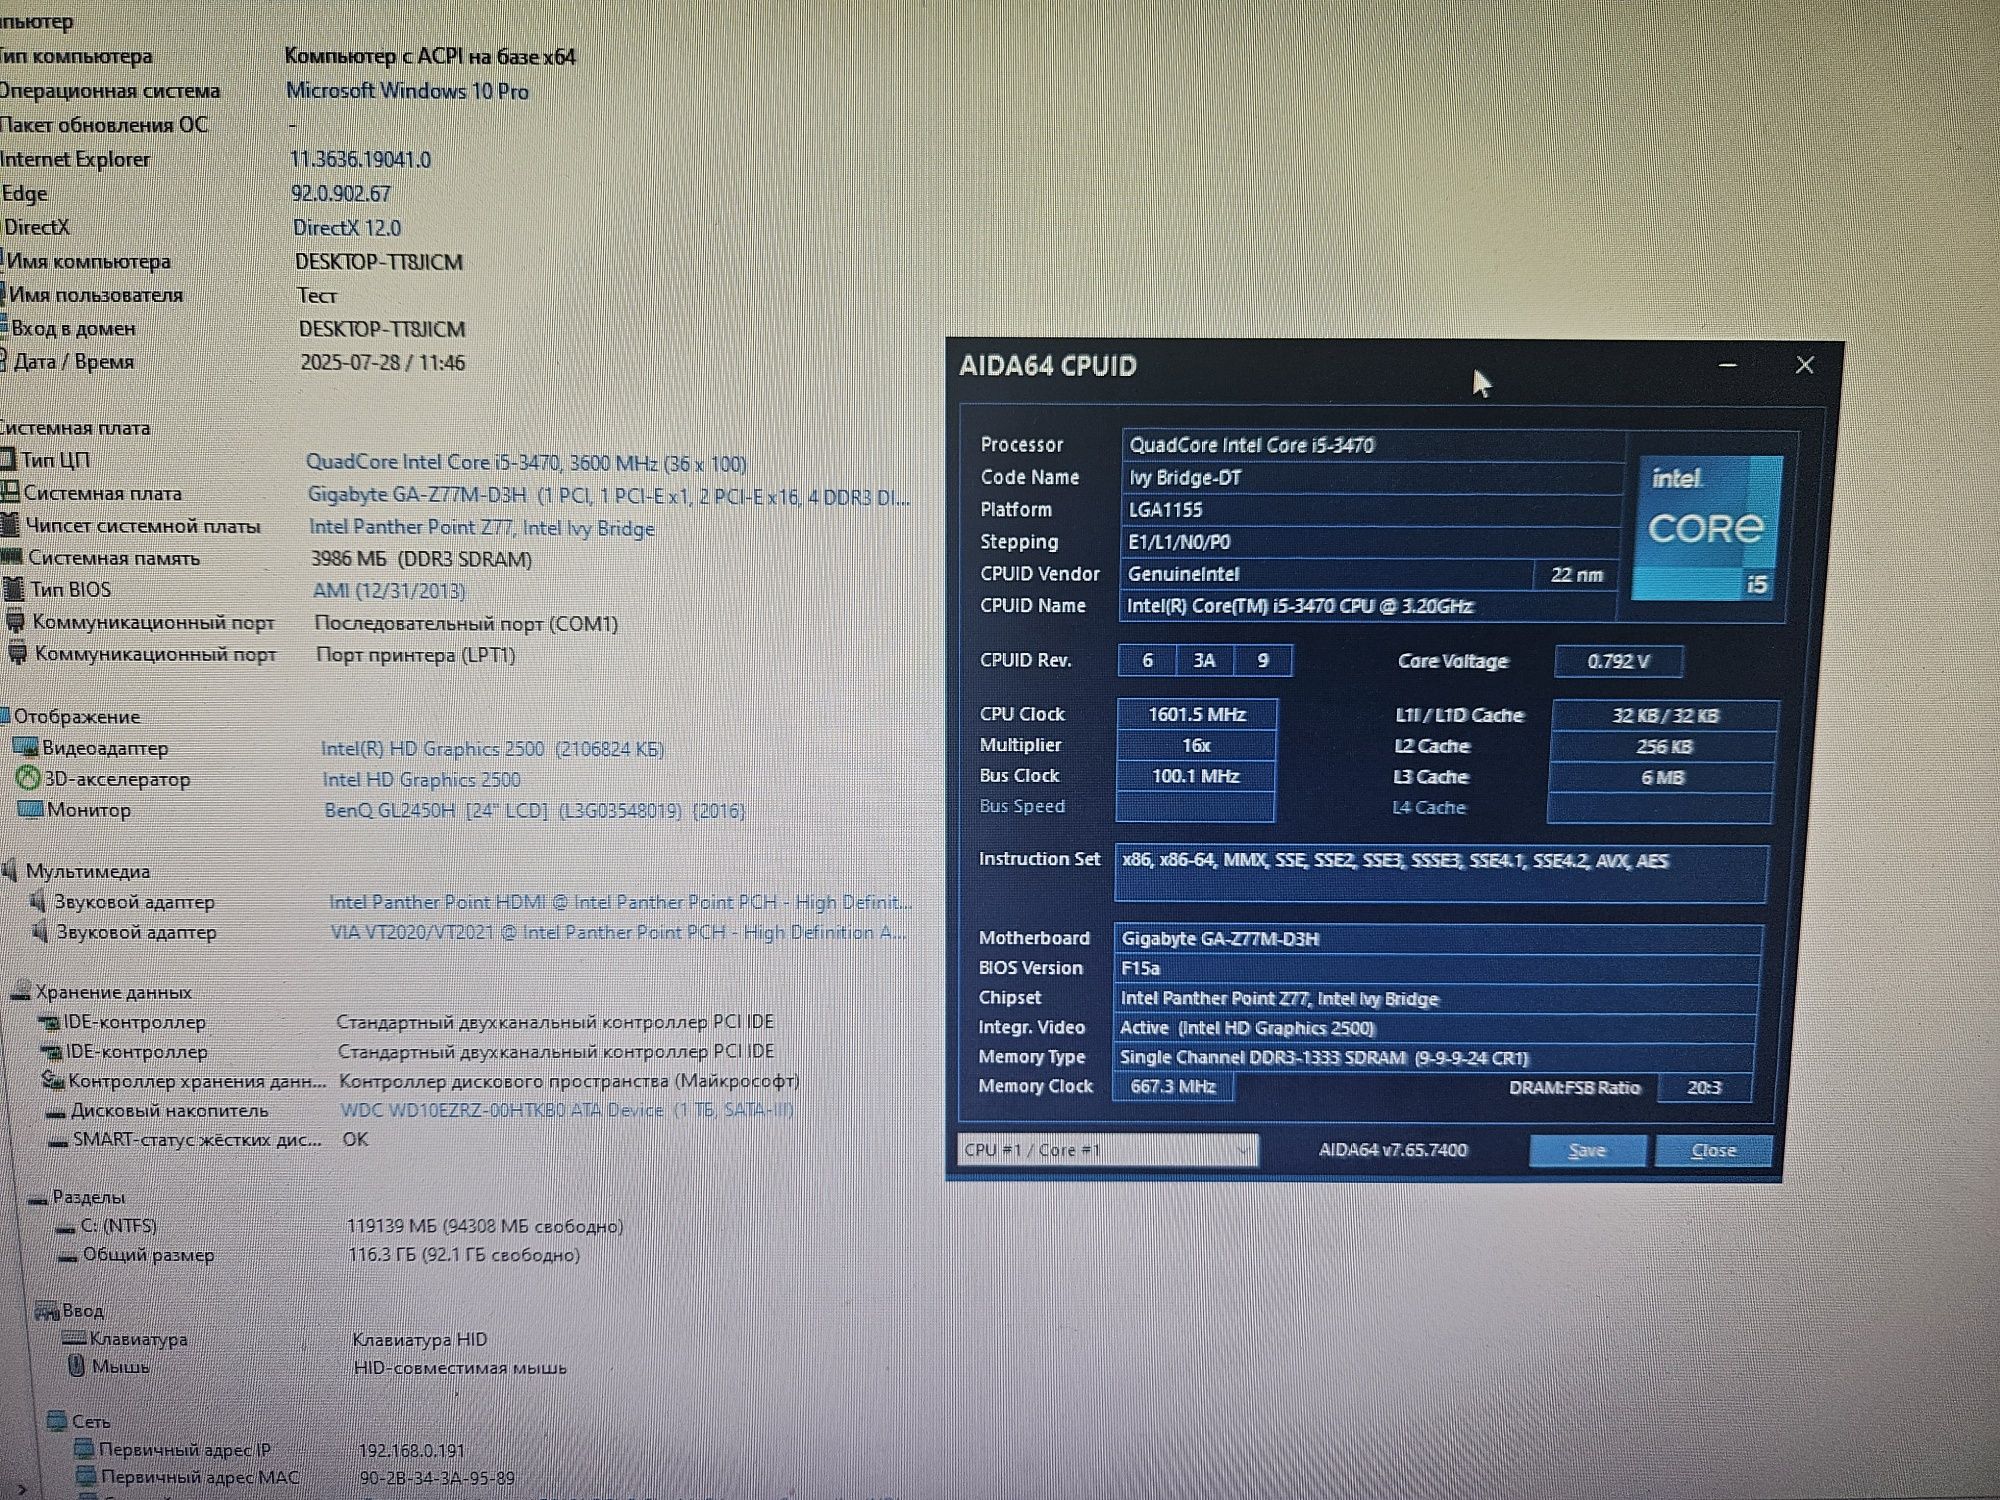Click the keyboard icon beside Клавиатура

(x=74, y=1338)
